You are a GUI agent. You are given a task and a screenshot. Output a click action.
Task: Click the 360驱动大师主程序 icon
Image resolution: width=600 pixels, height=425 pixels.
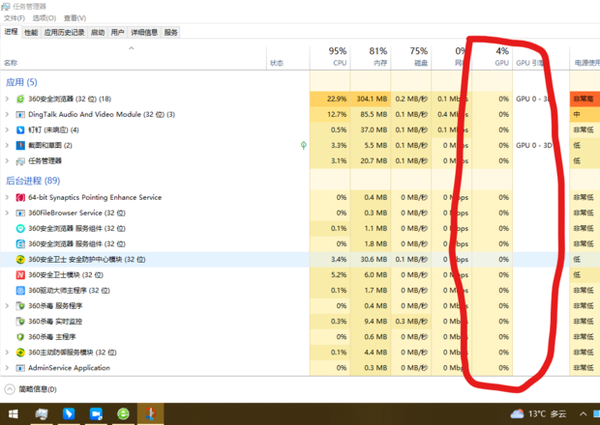[x=20, y=290]
